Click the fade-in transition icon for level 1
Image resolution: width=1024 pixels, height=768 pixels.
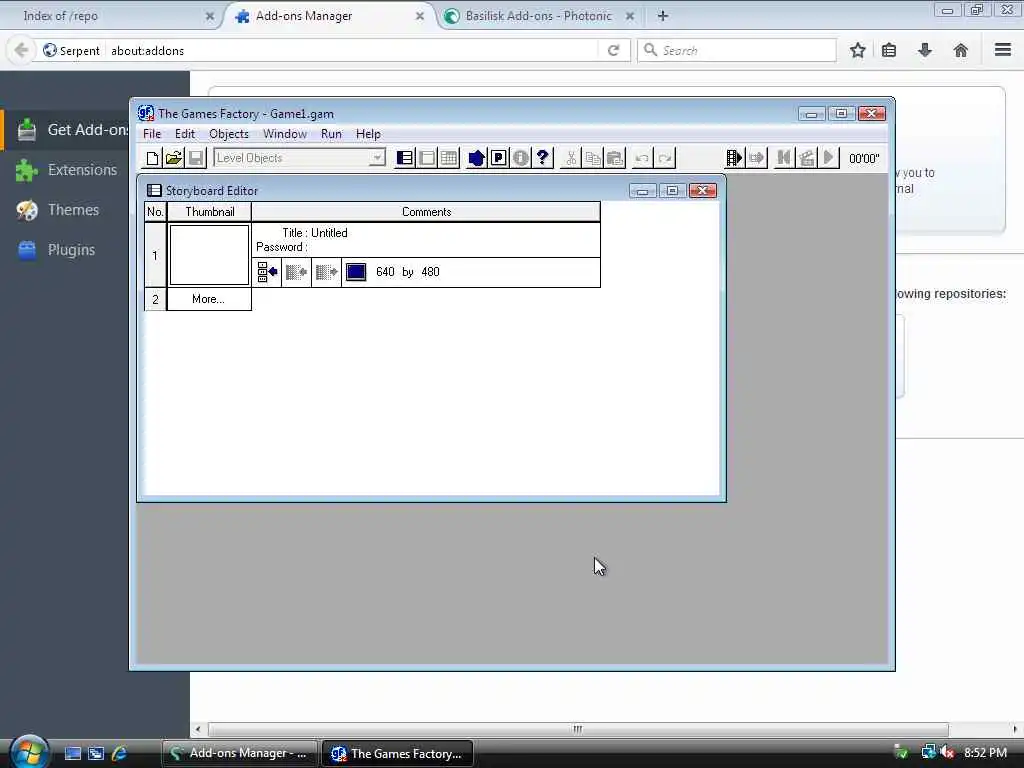pyautogui.click(x=296, y=272)
